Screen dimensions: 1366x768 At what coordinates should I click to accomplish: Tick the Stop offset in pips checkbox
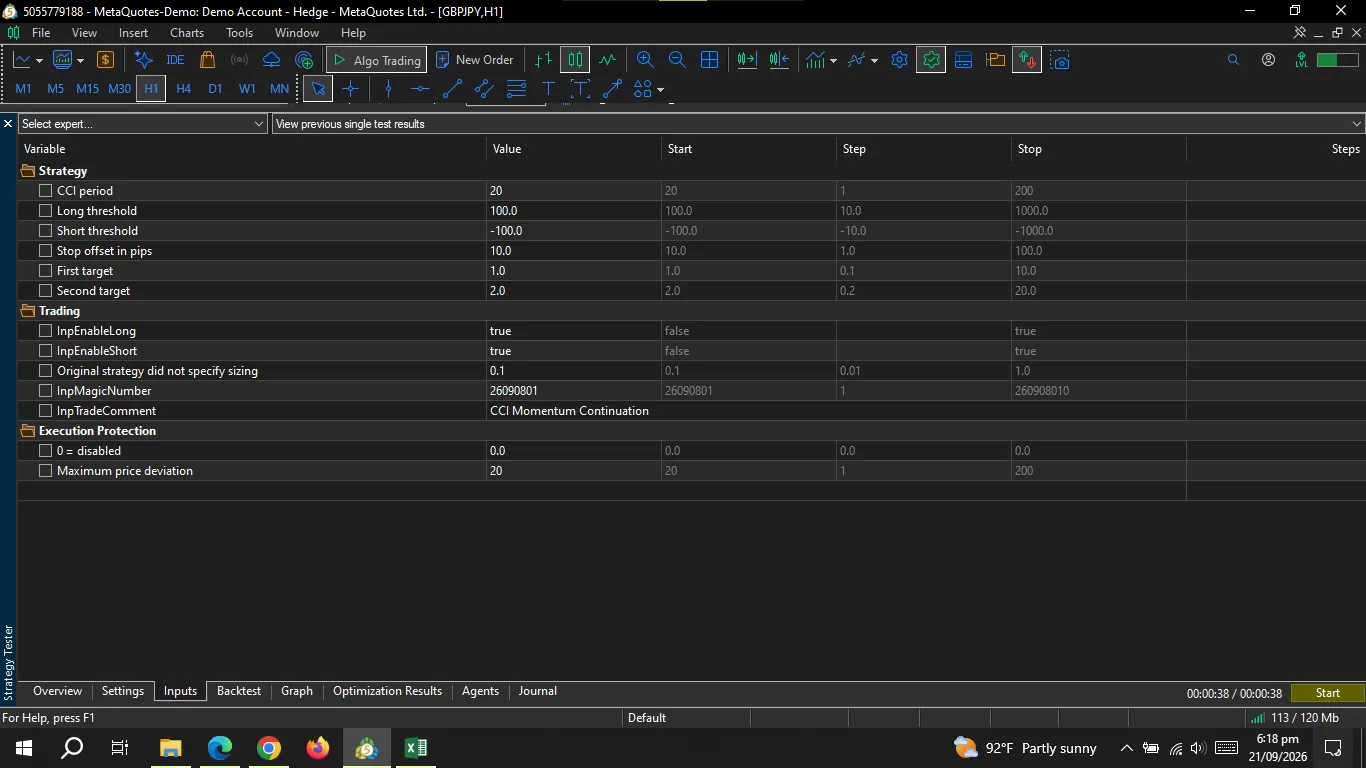coord(45,251)
